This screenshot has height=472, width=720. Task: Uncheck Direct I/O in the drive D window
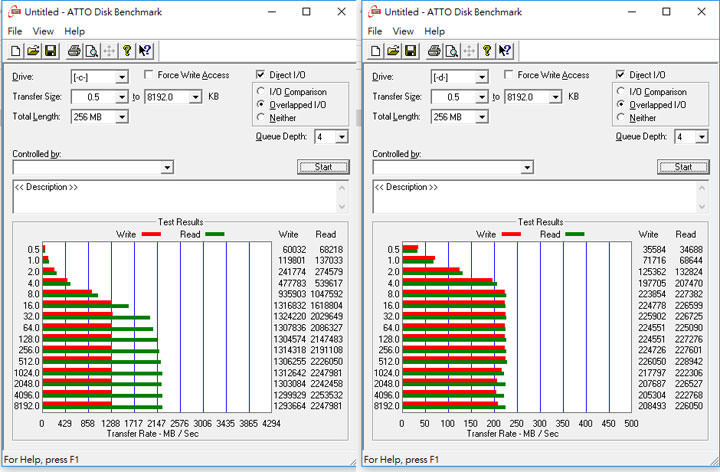pos(622,75)
